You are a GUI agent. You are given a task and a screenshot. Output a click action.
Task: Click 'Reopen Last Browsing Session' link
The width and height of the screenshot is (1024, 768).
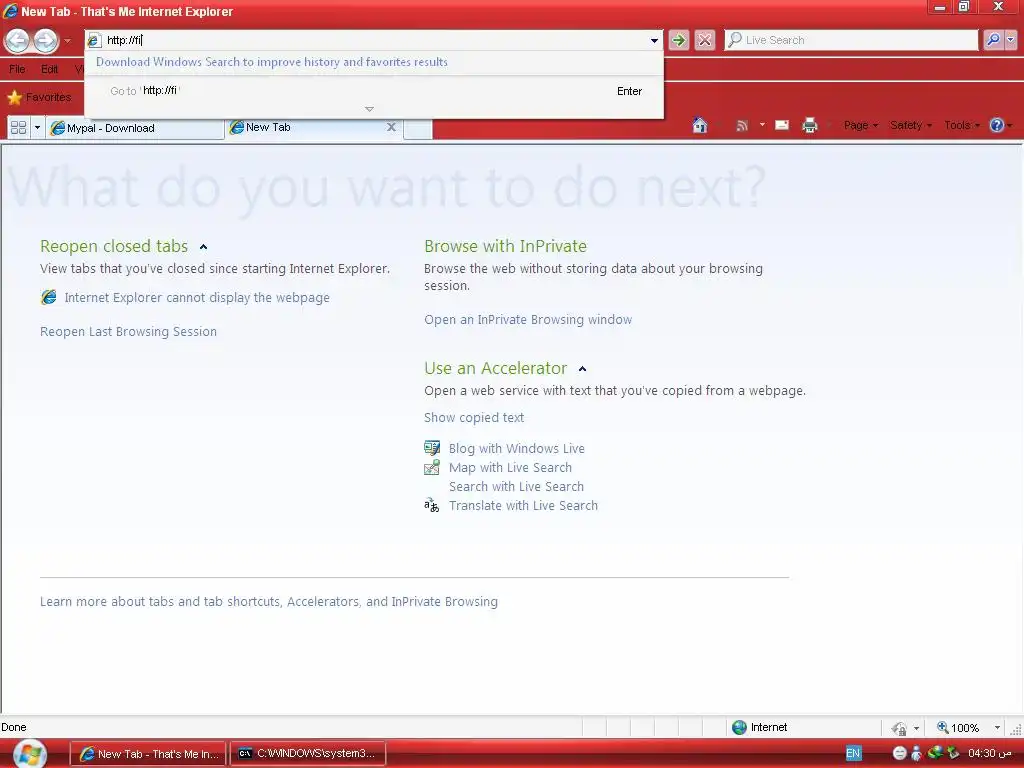[x=128, y=332]
